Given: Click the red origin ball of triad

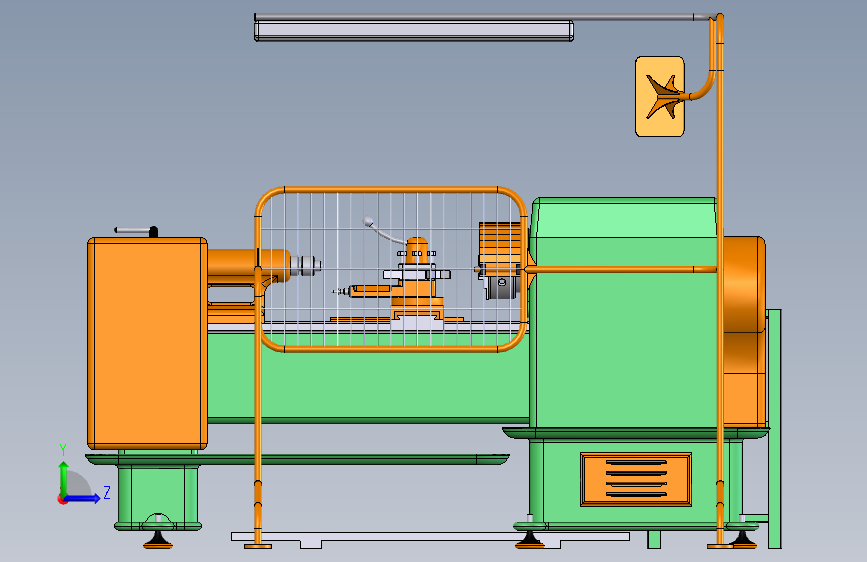Looking at the screenshot, I should coord(62,499).
